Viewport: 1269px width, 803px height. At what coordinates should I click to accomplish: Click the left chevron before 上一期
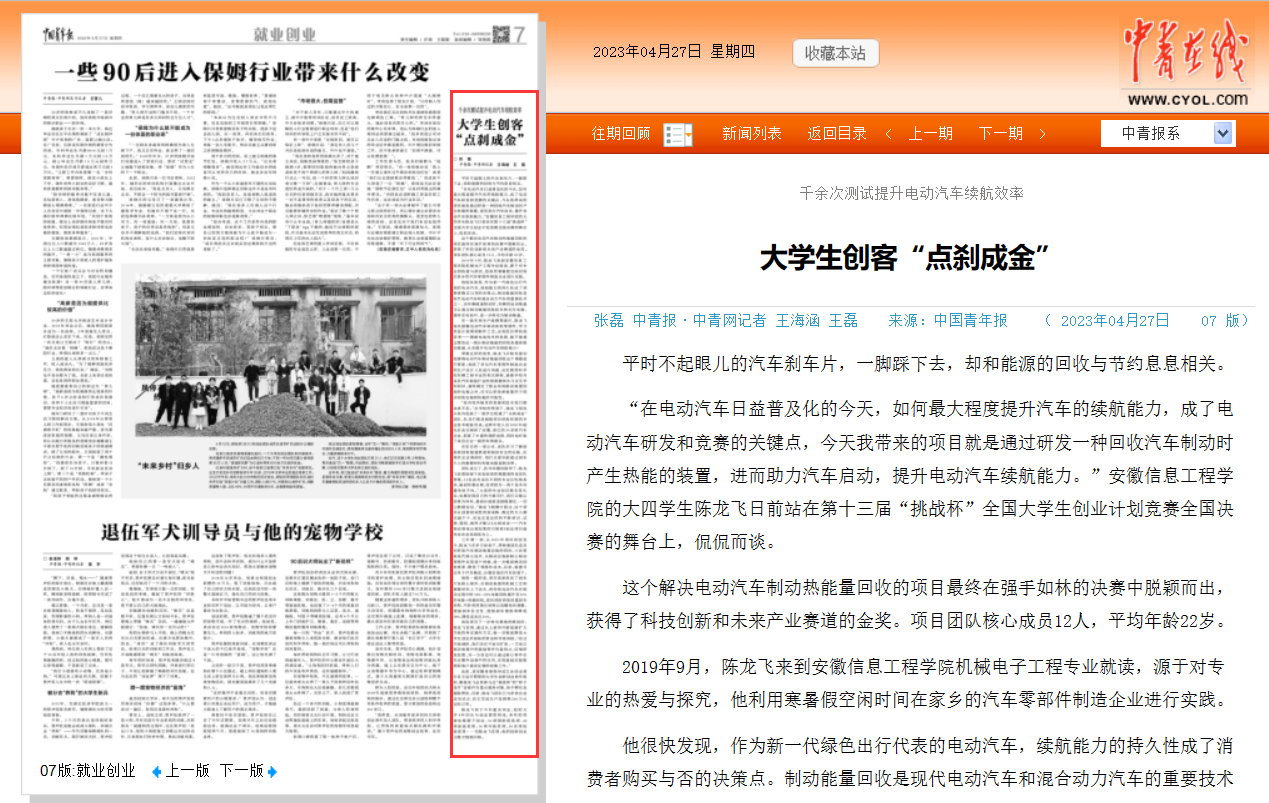[888, 134]
